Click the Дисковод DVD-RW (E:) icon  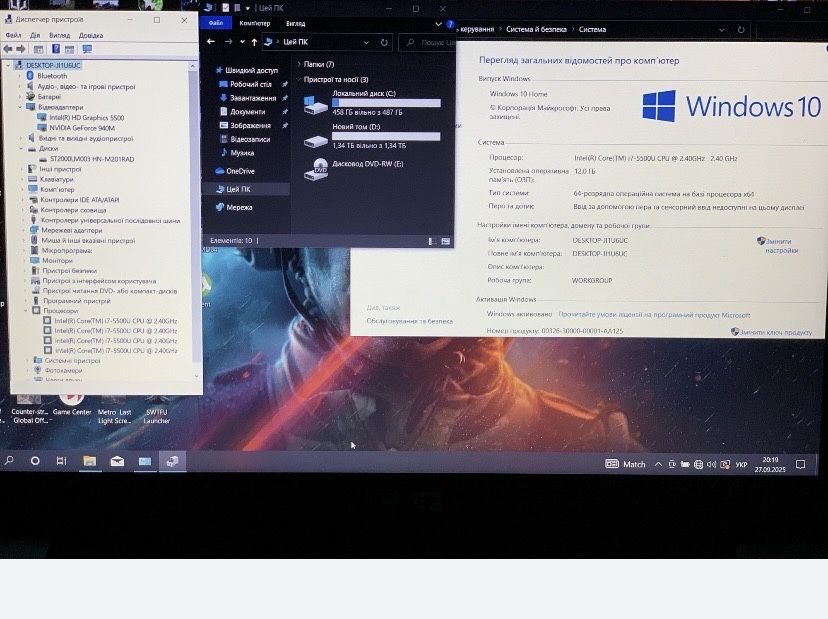tap(316, 170)
